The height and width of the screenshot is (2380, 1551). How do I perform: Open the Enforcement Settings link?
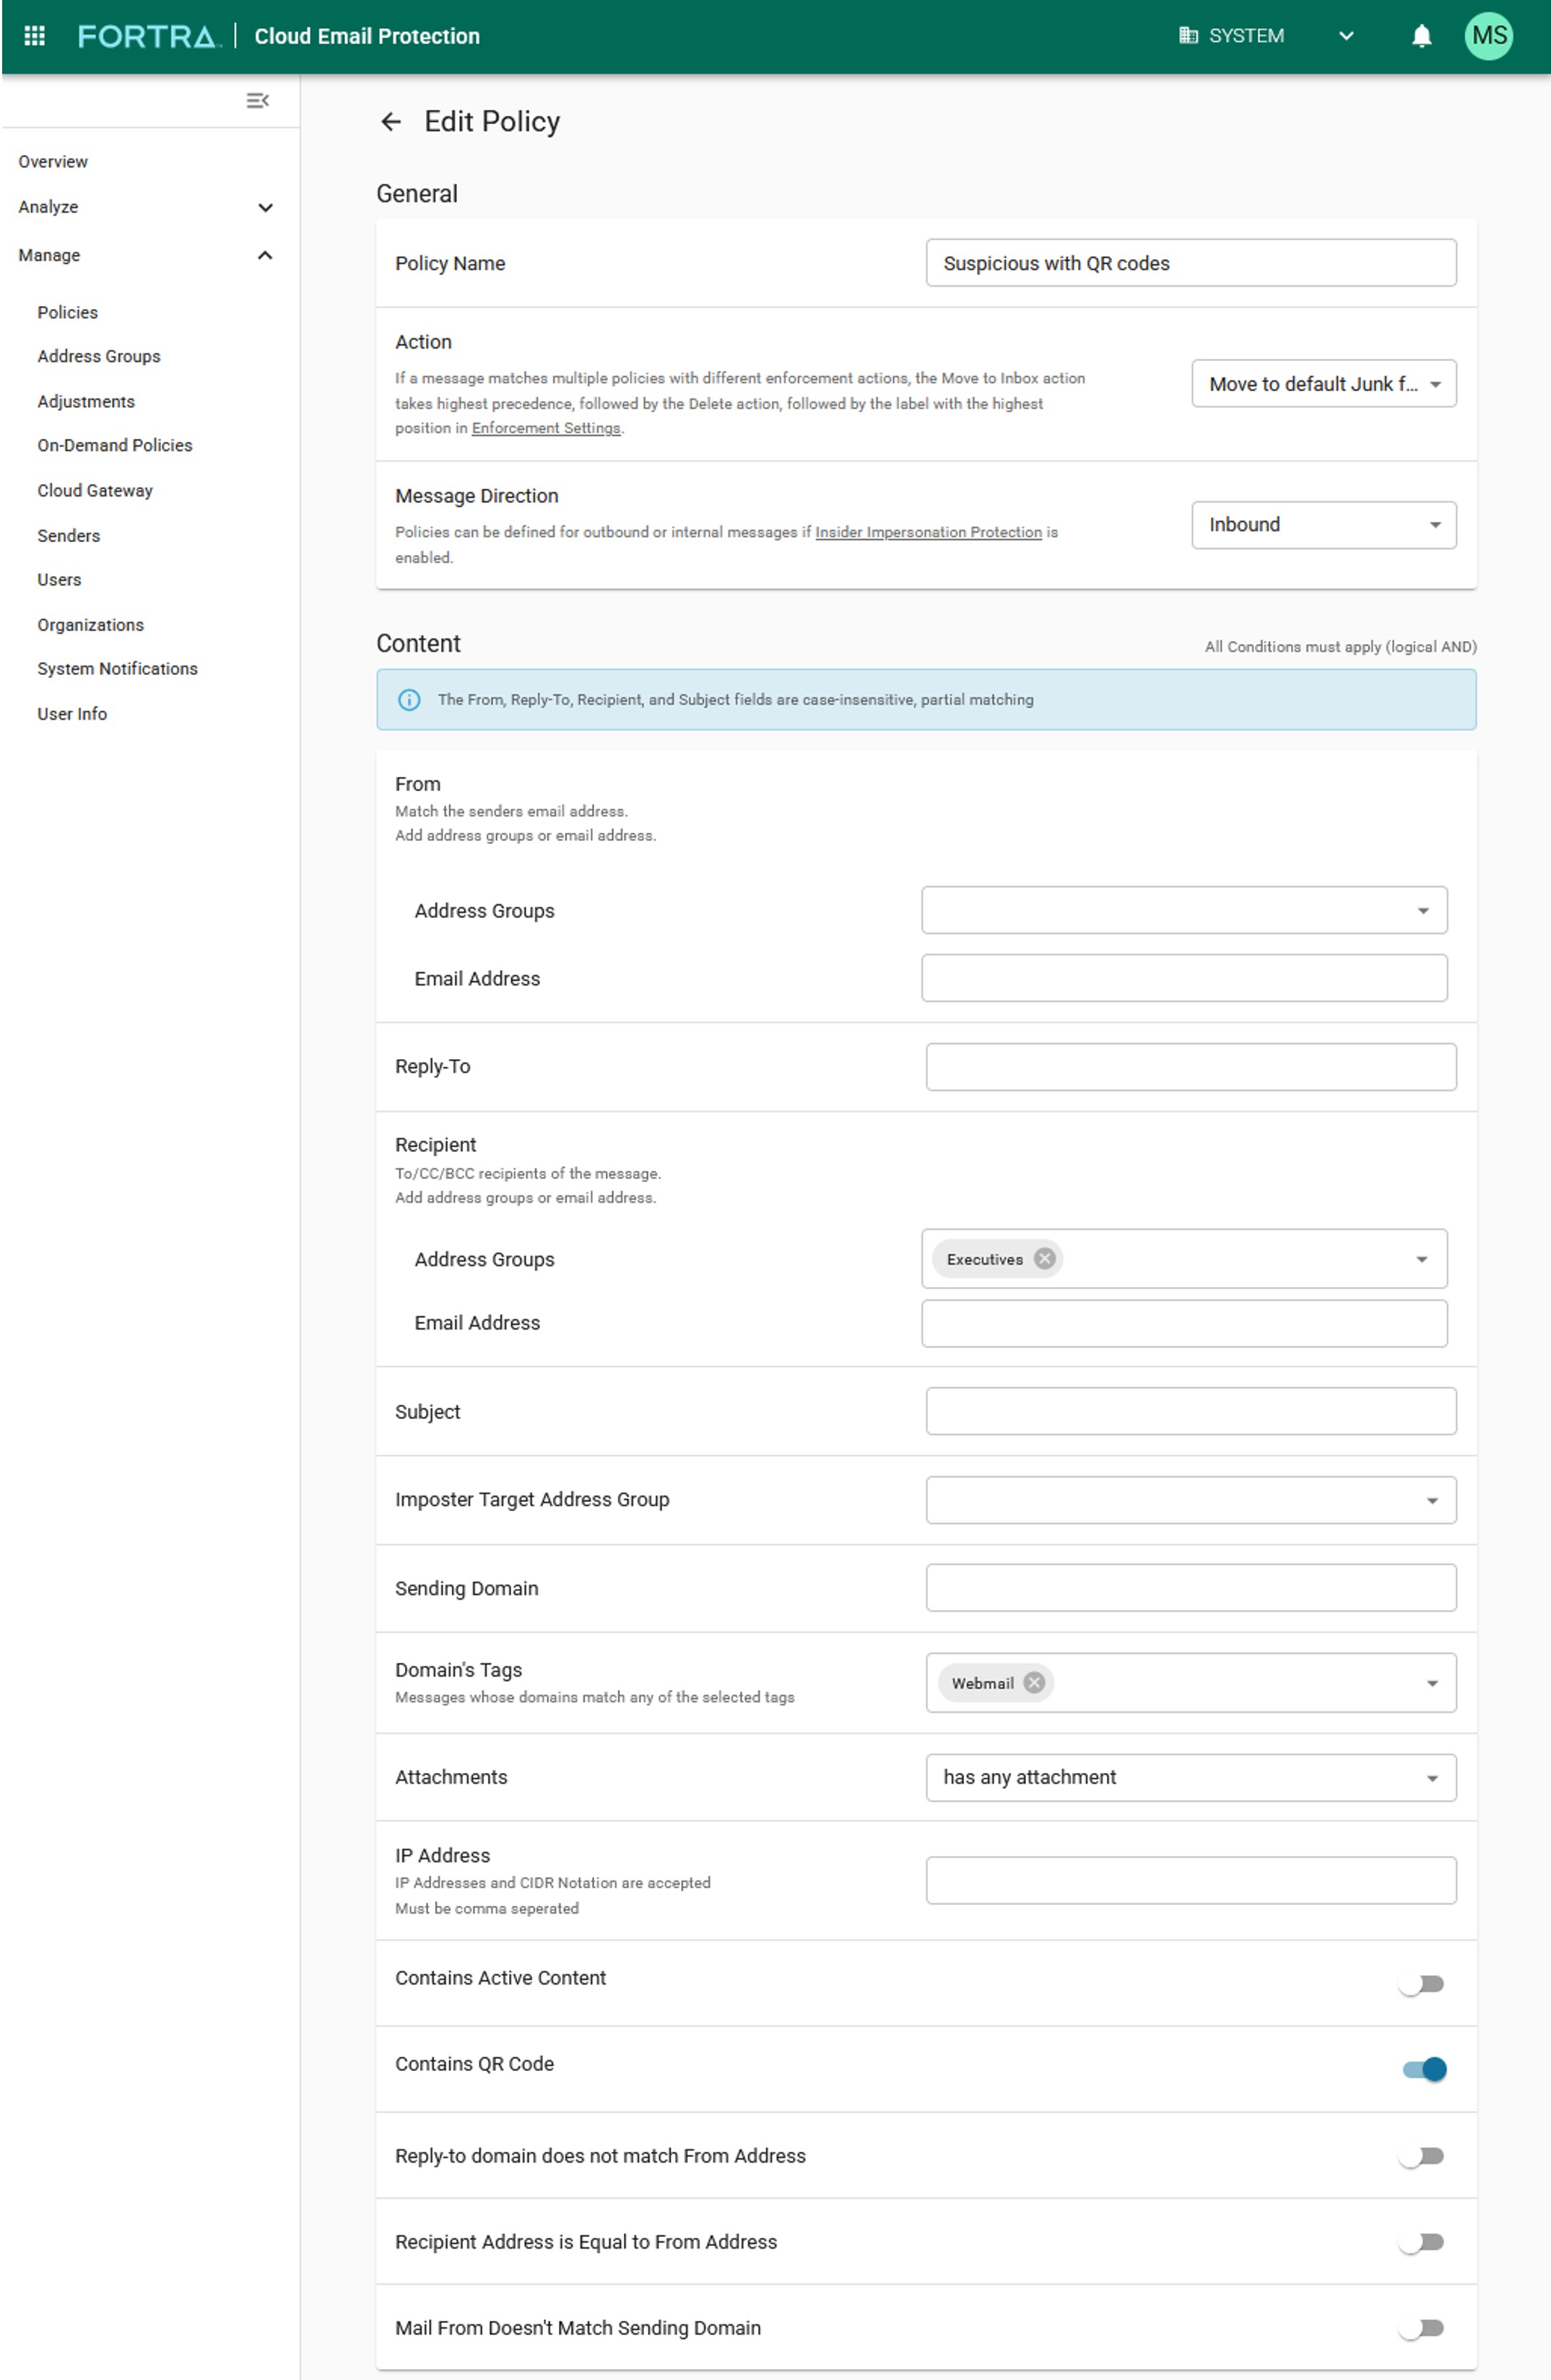546,428
